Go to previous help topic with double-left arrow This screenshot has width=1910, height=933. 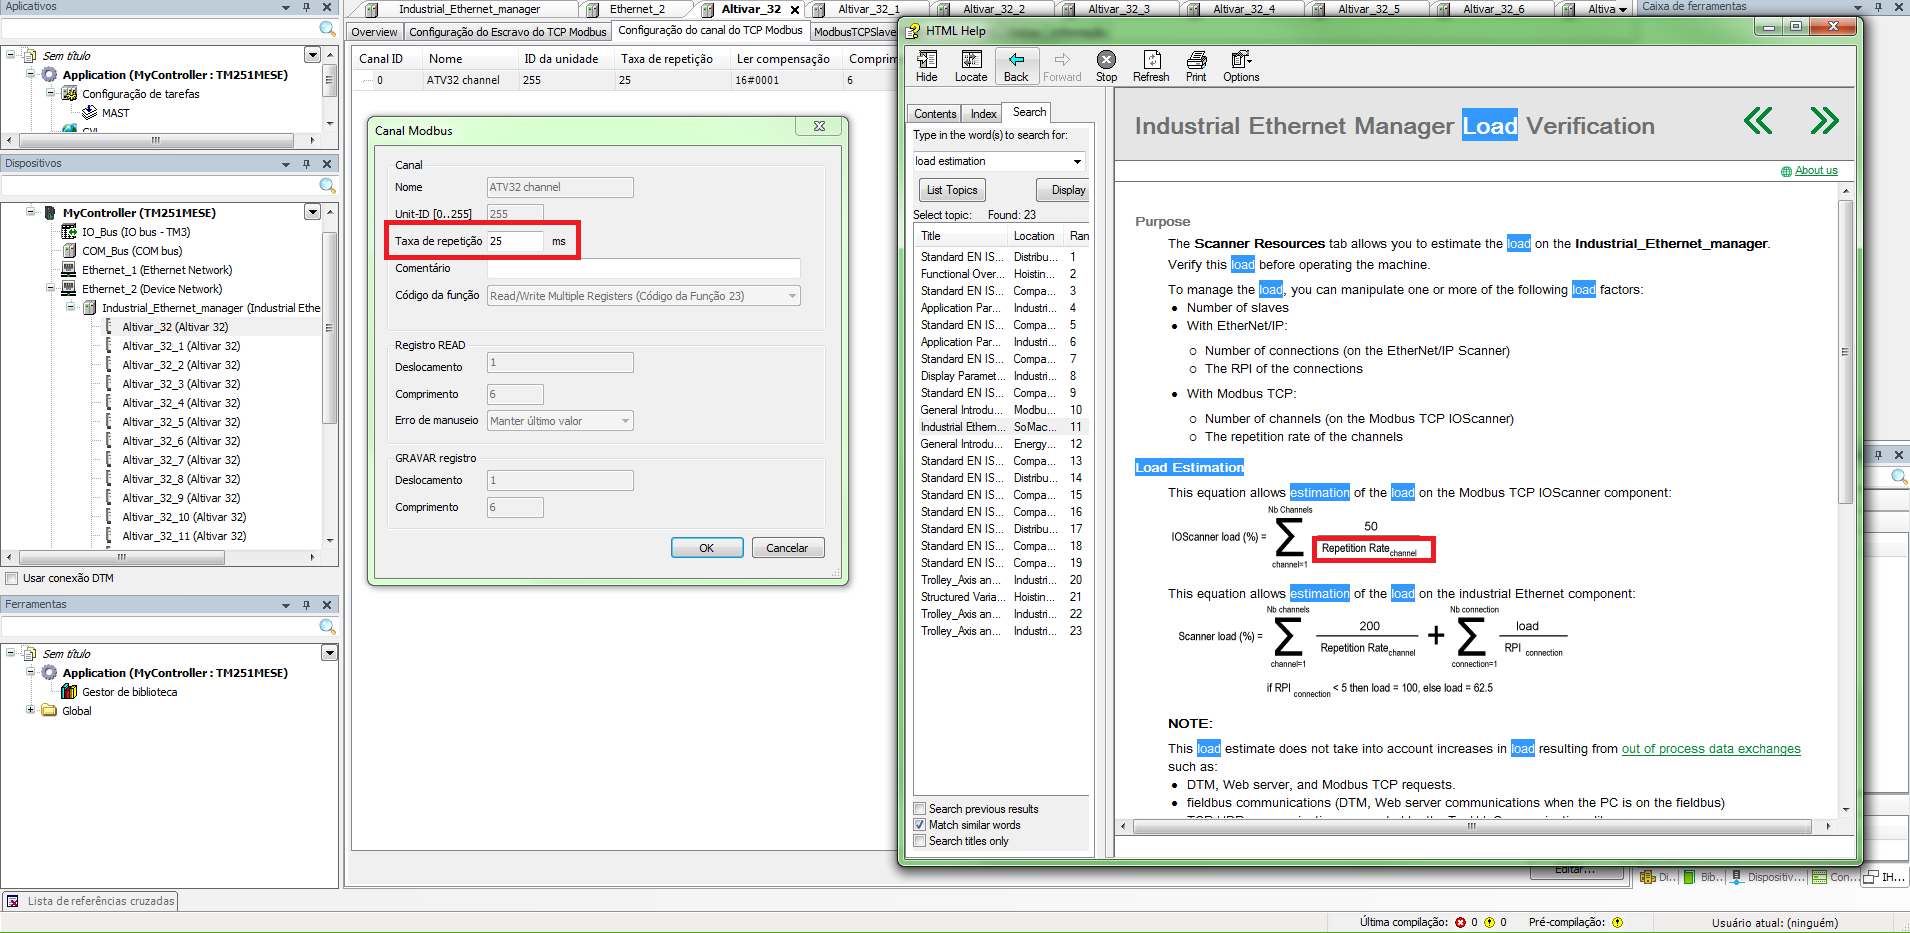click(1758, 121)
